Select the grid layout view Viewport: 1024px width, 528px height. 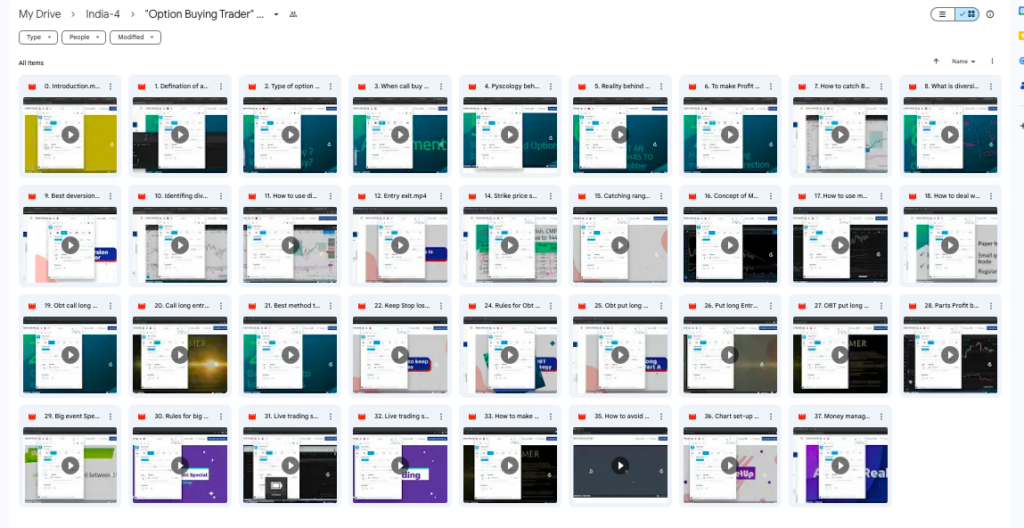[967, 14]
